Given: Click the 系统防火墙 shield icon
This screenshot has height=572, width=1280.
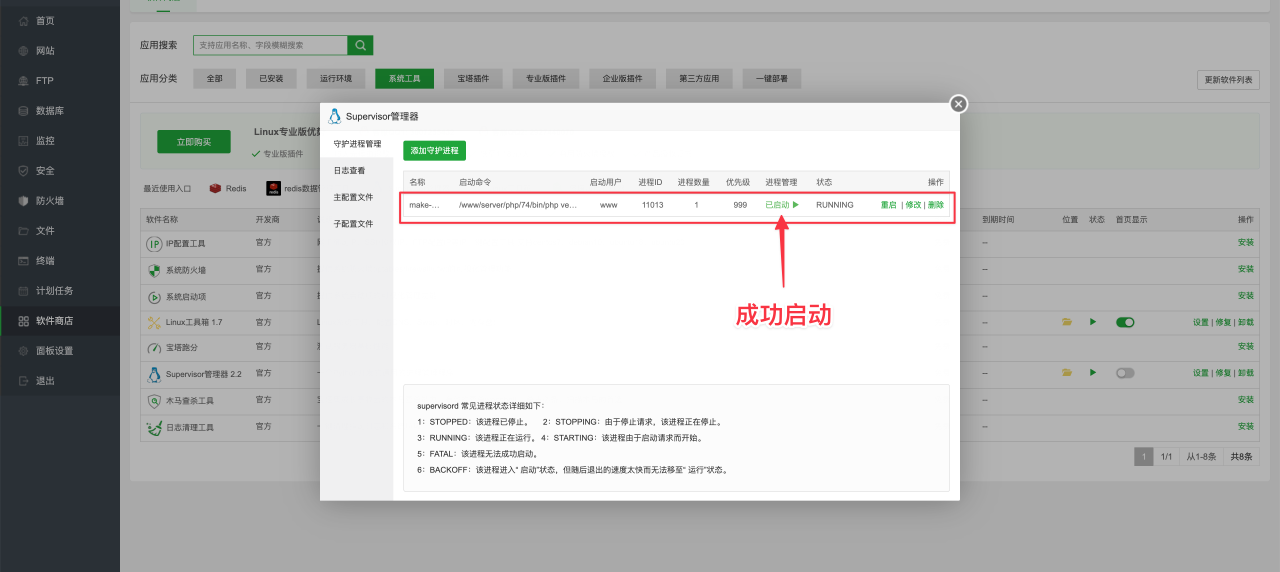Looking at the screenshot, I should tap(154, 270).
